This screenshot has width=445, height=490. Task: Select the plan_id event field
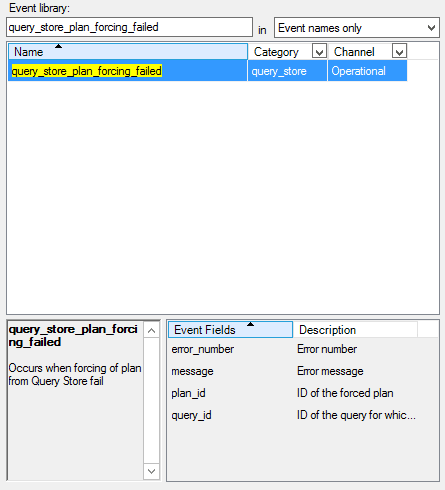point(188,393)
